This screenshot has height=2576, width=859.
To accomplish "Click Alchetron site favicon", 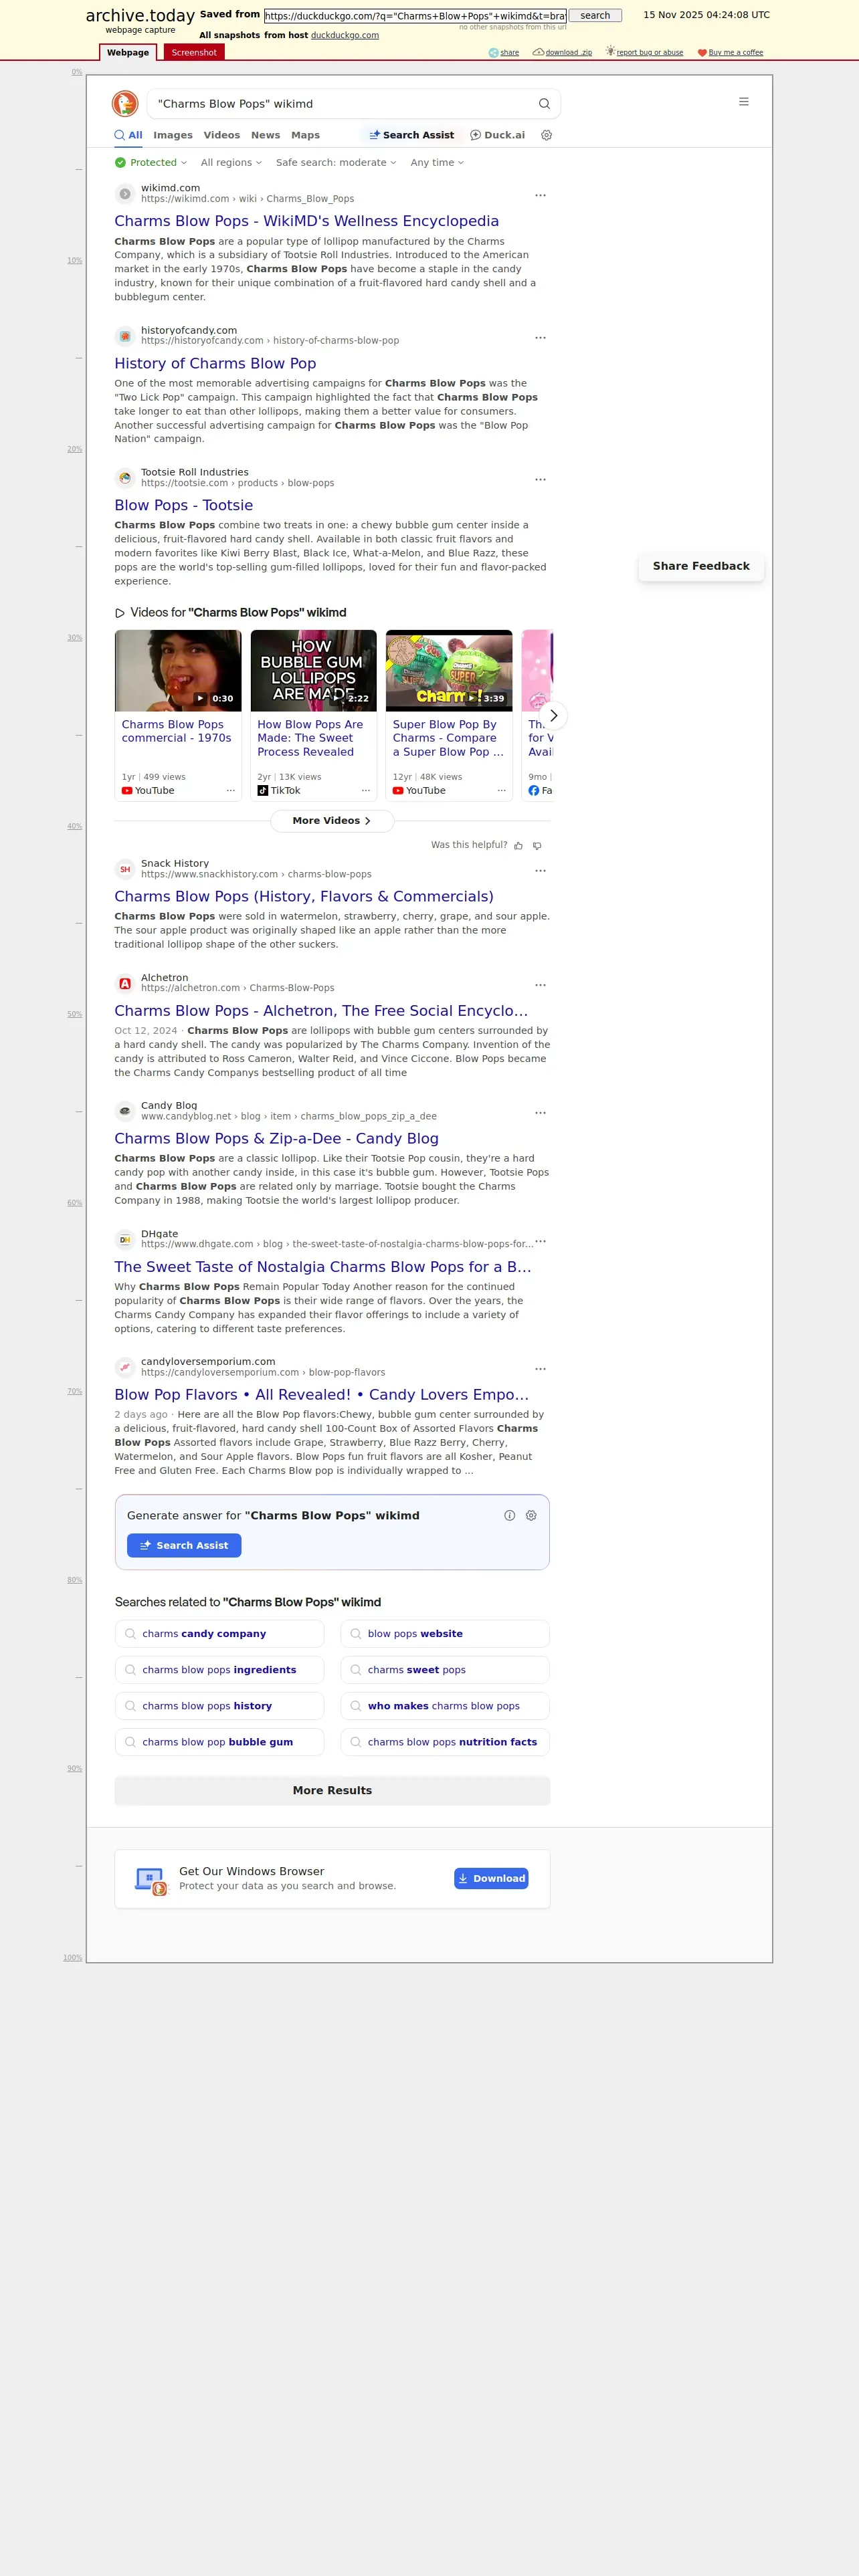I will pyautogui.click(x=125, y=984).
